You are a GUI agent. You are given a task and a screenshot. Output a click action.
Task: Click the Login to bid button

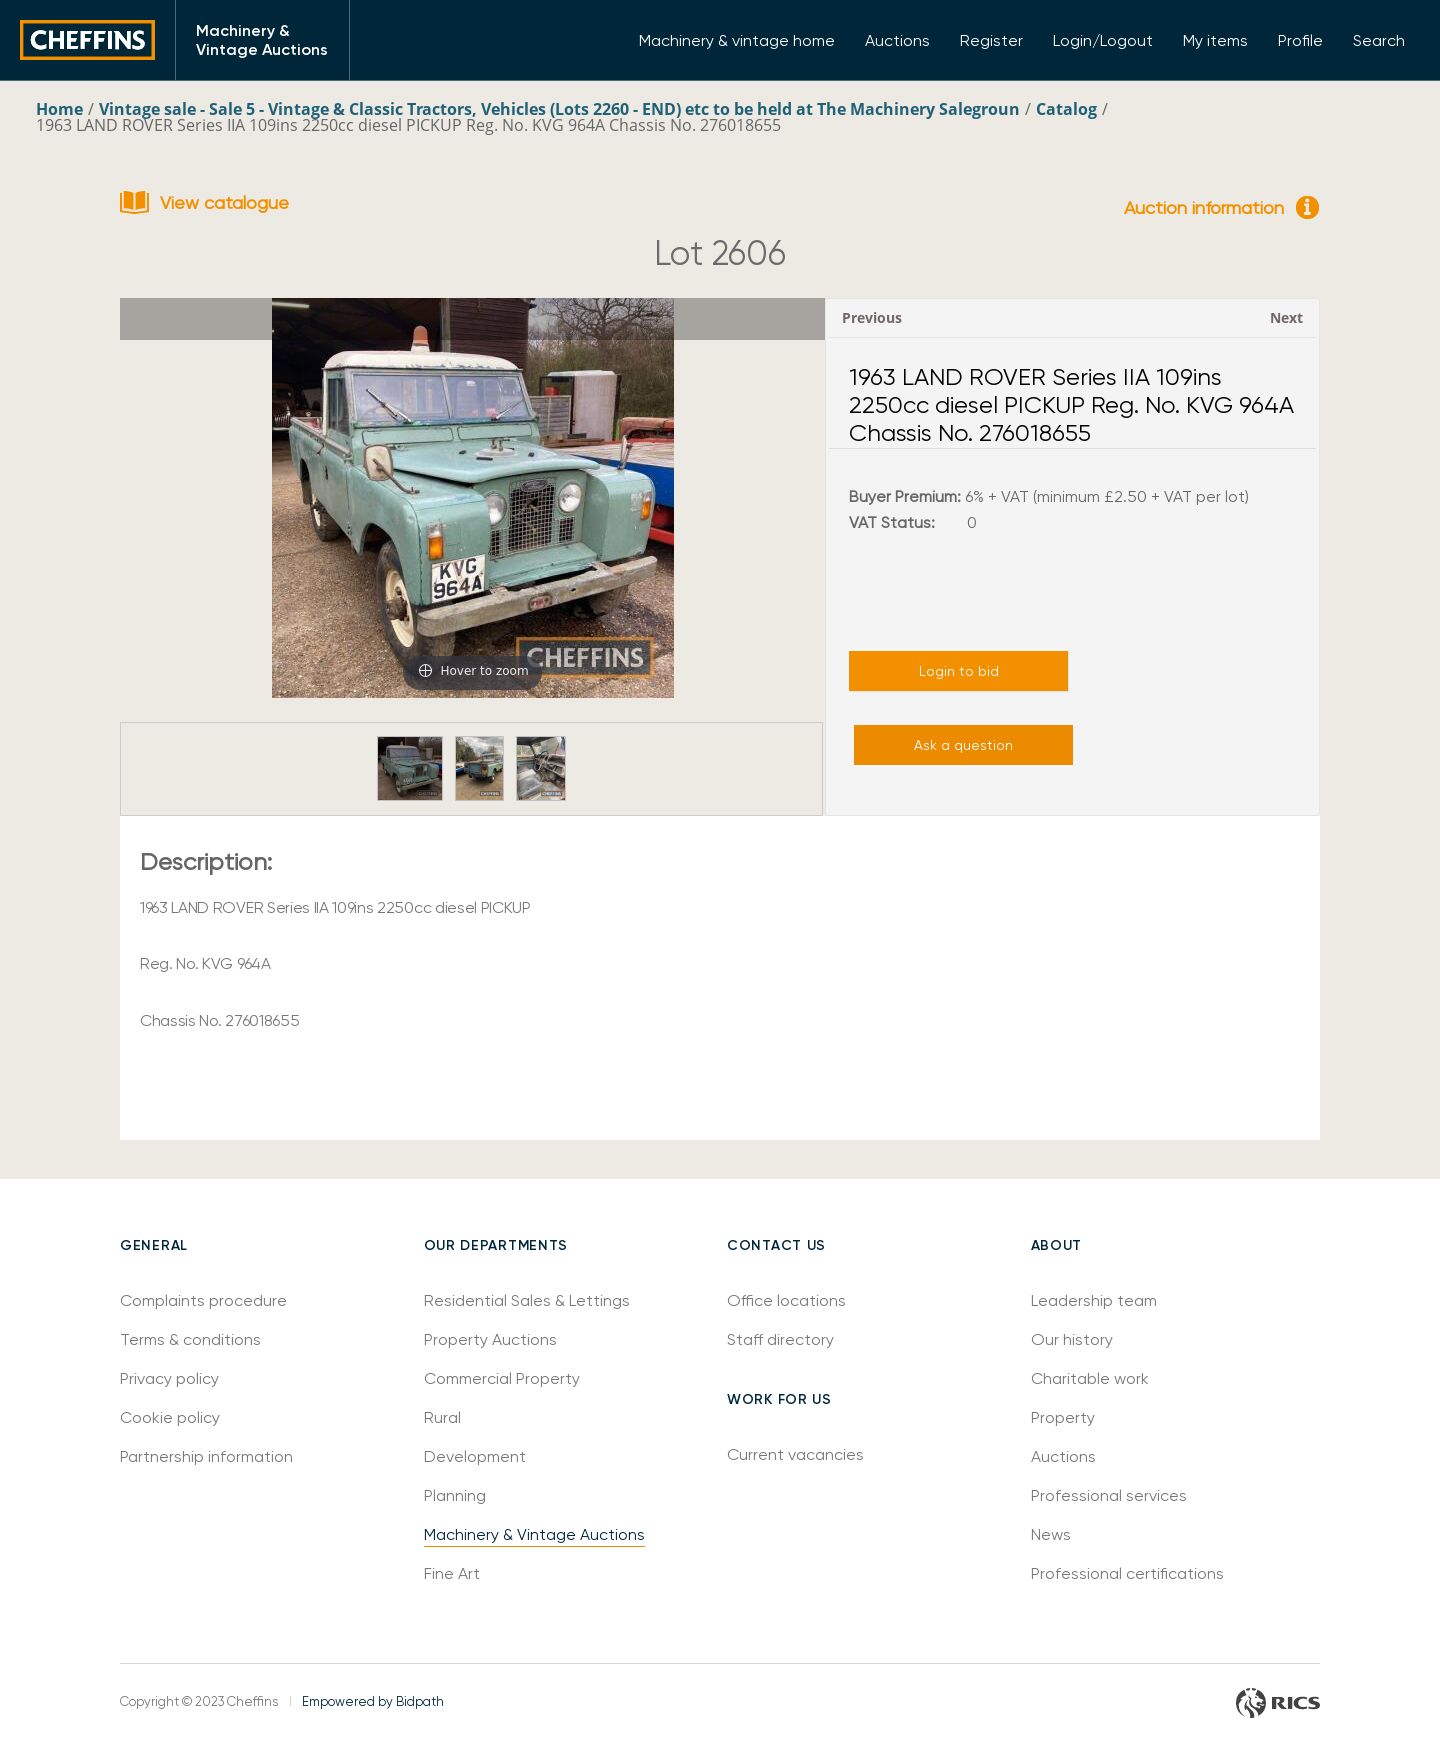click(x=958, y=671)
